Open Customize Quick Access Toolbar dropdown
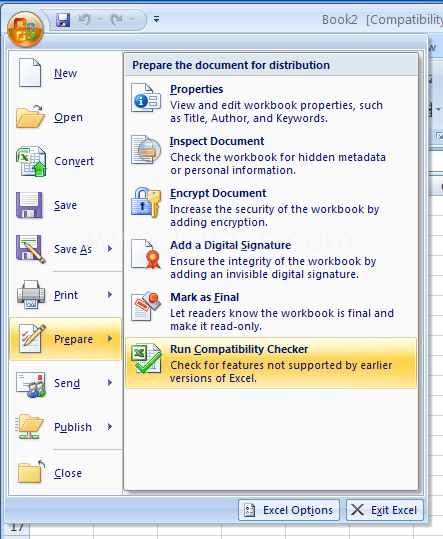Viewport: 443px width, 539px height. click(156, 19)
